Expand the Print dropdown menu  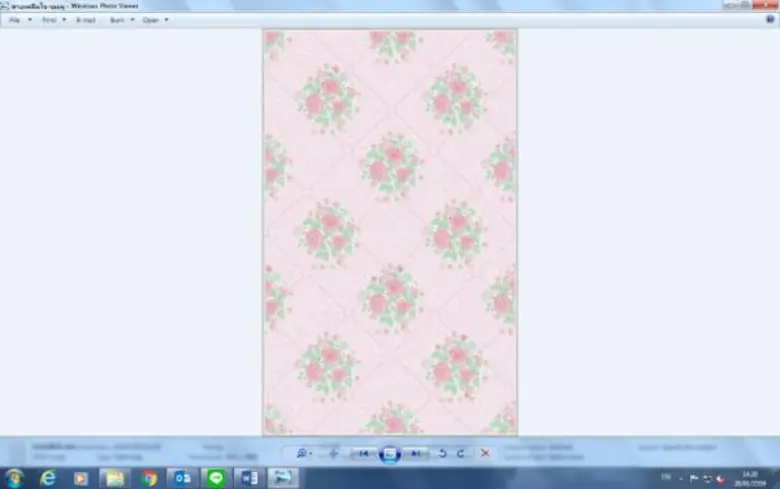tap(53, 20)
